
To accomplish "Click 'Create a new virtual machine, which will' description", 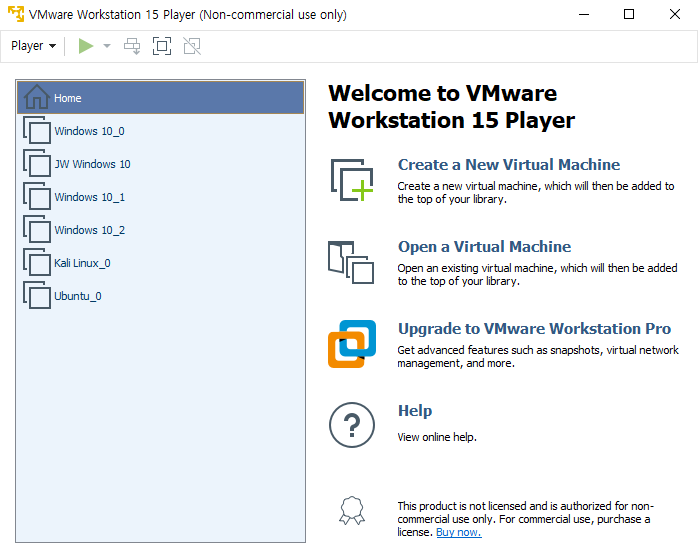I will pyautogui.click(x=536, y=193).
